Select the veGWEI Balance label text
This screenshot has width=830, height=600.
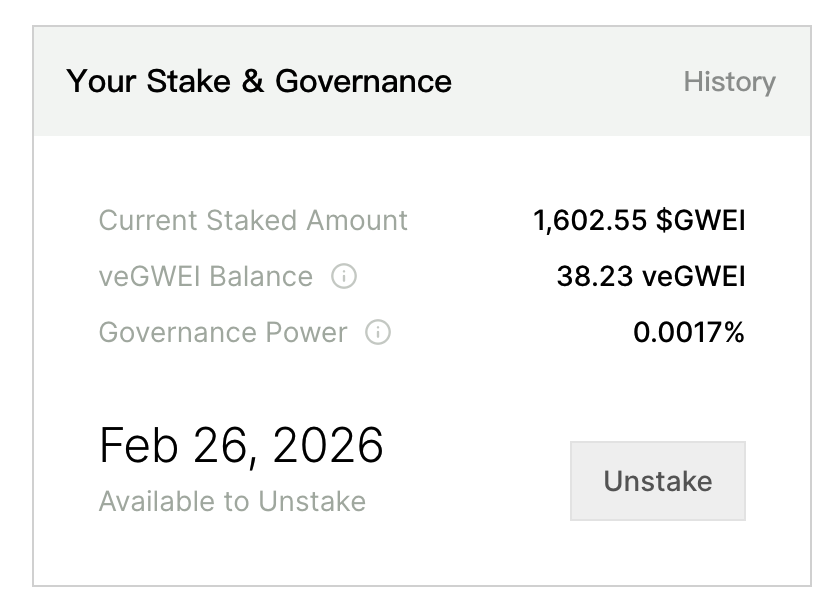pos(206,277)
